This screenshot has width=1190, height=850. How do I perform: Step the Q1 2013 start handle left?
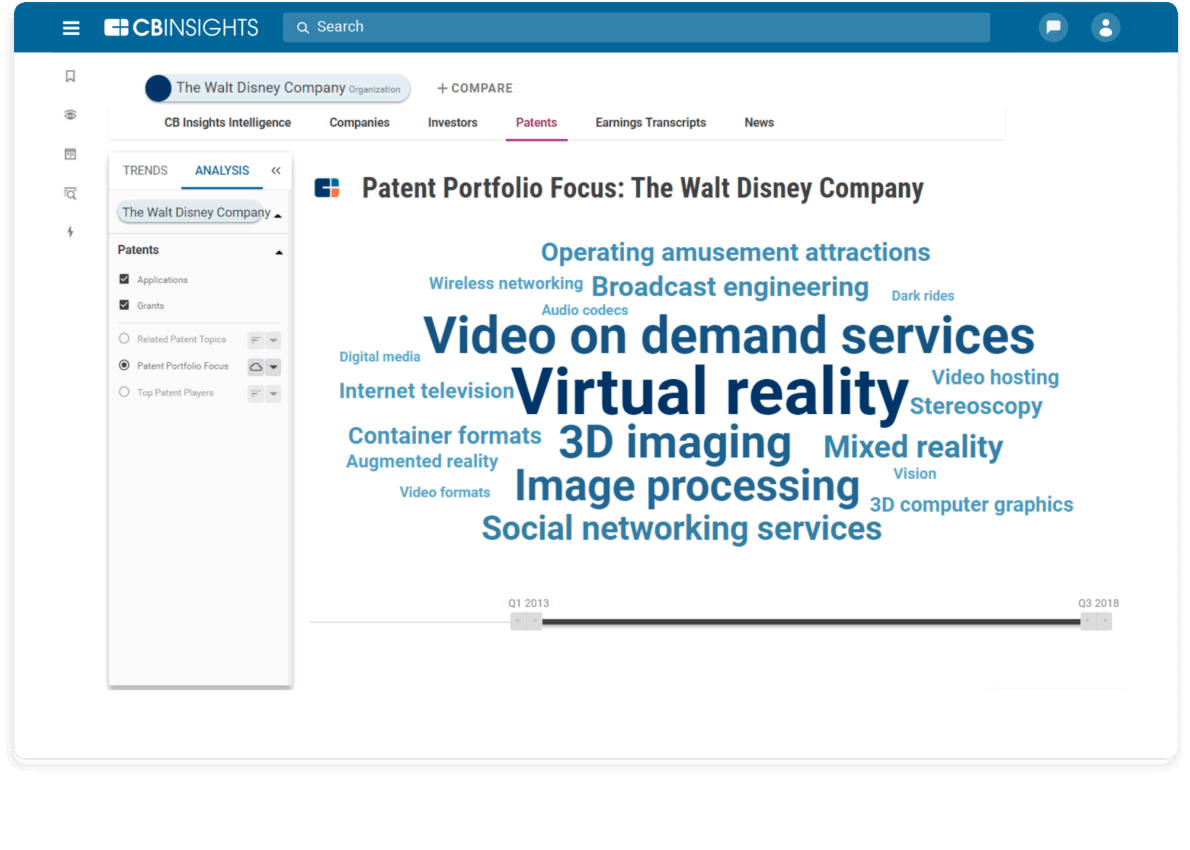pyautogui.click(x=518, y=622)
